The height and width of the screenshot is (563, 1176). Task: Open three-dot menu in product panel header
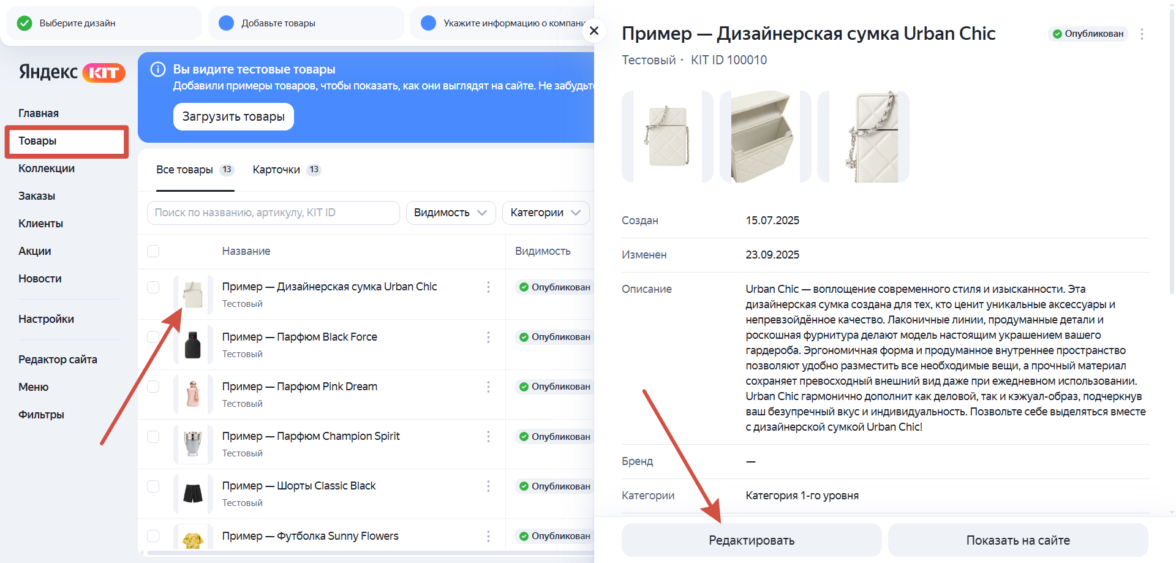click(1143, 34)
